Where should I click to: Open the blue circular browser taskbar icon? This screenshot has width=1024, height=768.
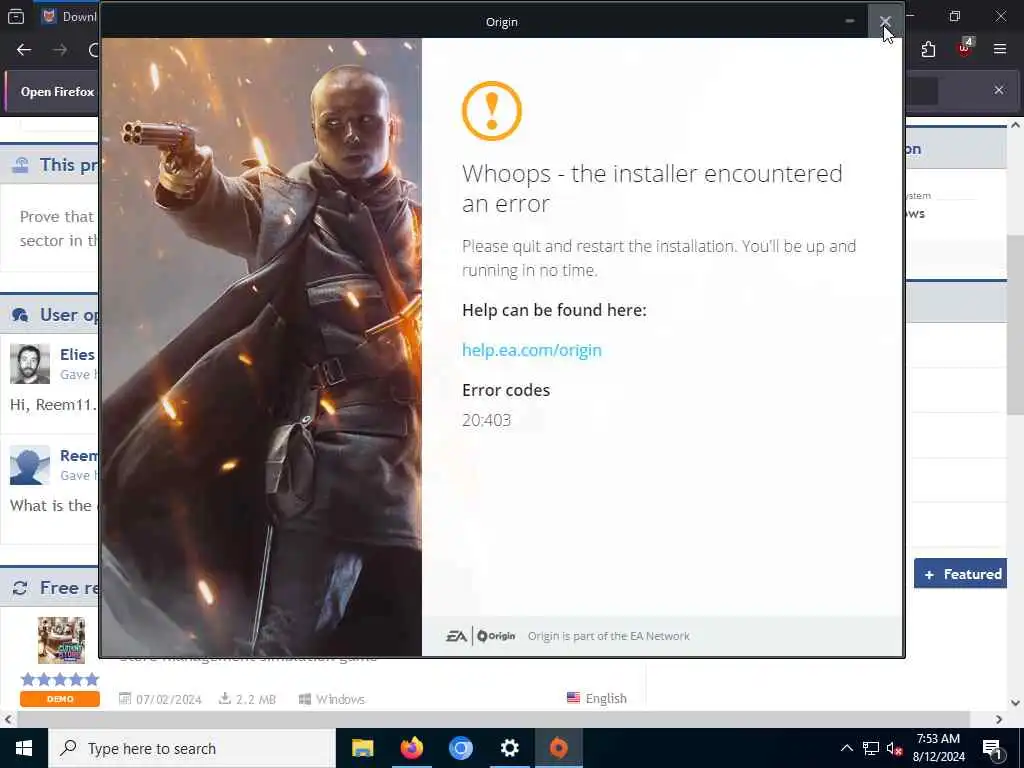tap(460, 748)
